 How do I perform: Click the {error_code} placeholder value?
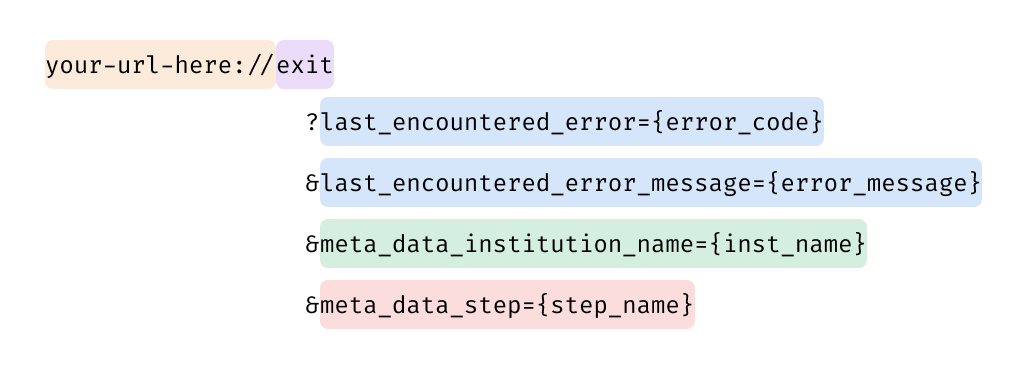[737, 122]
